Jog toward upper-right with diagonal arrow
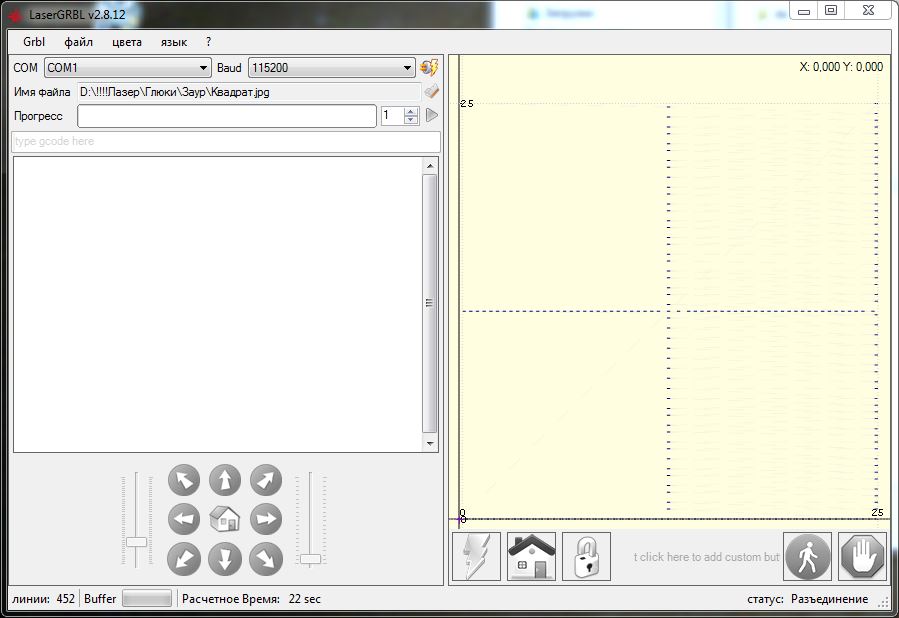899x618 pixels. pyautogui.click(x=266, y=480)
